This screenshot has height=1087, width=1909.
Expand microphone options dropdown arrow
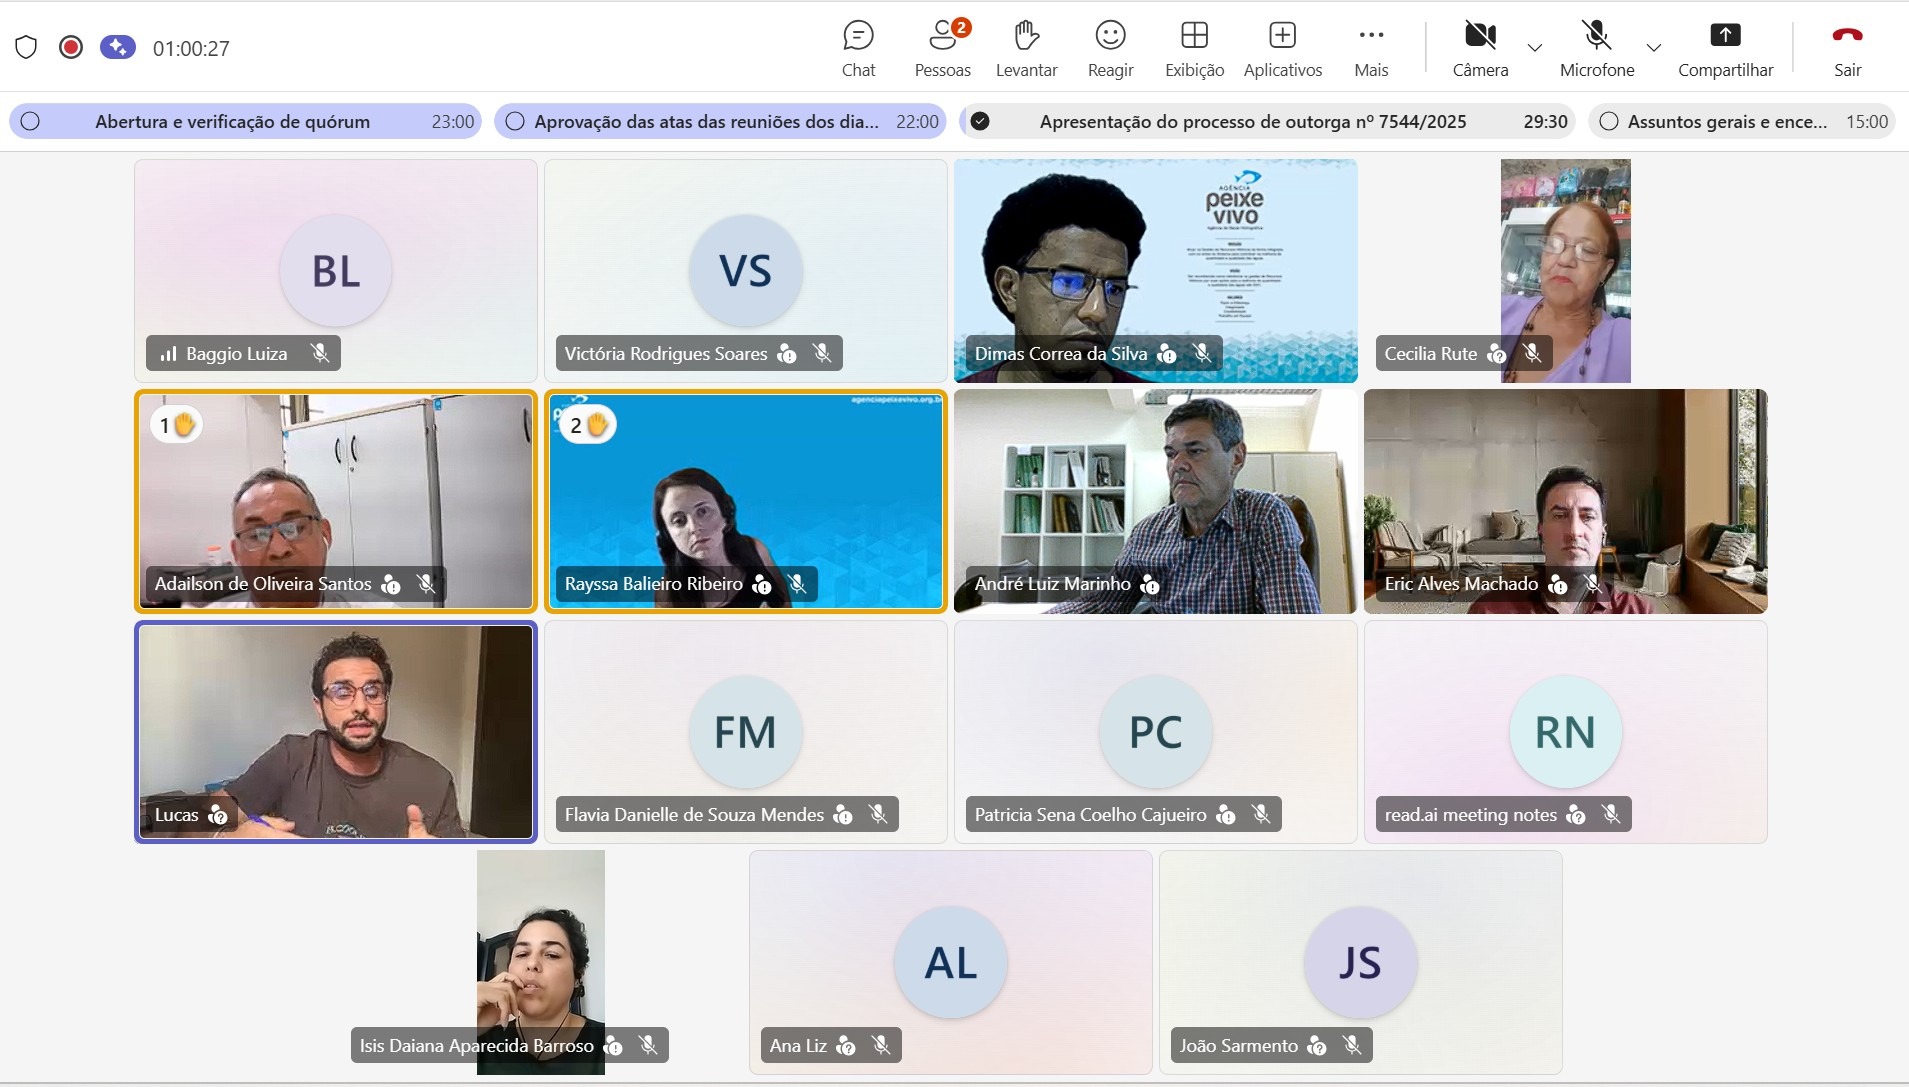pyautogui.click(x=1654, y=48)
